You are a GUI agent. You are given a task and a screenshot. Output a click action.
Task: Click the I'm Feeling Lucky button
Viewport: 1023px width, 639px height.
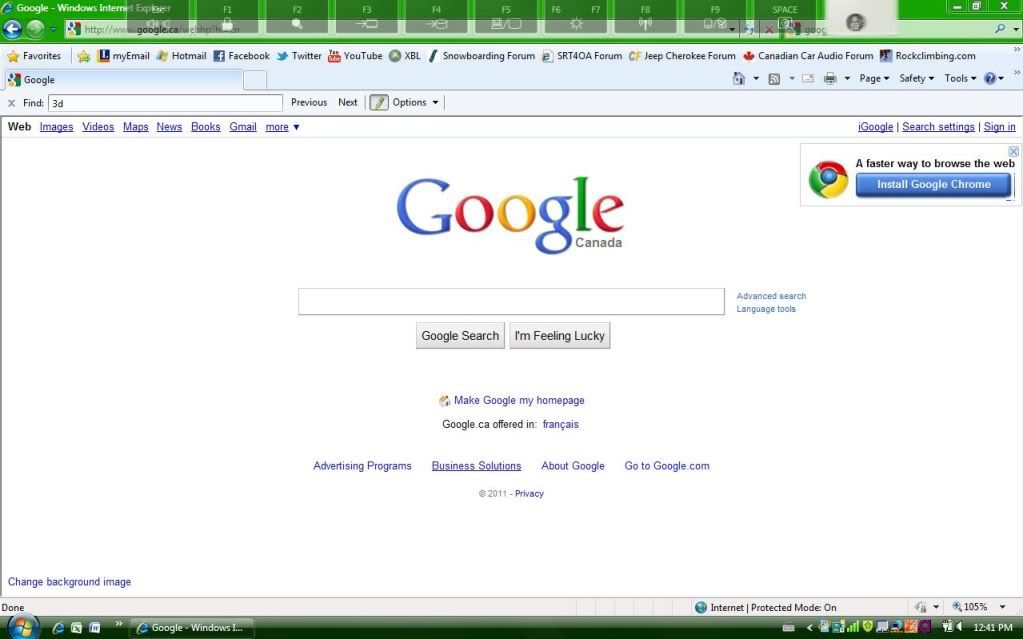tap(560, 335)
